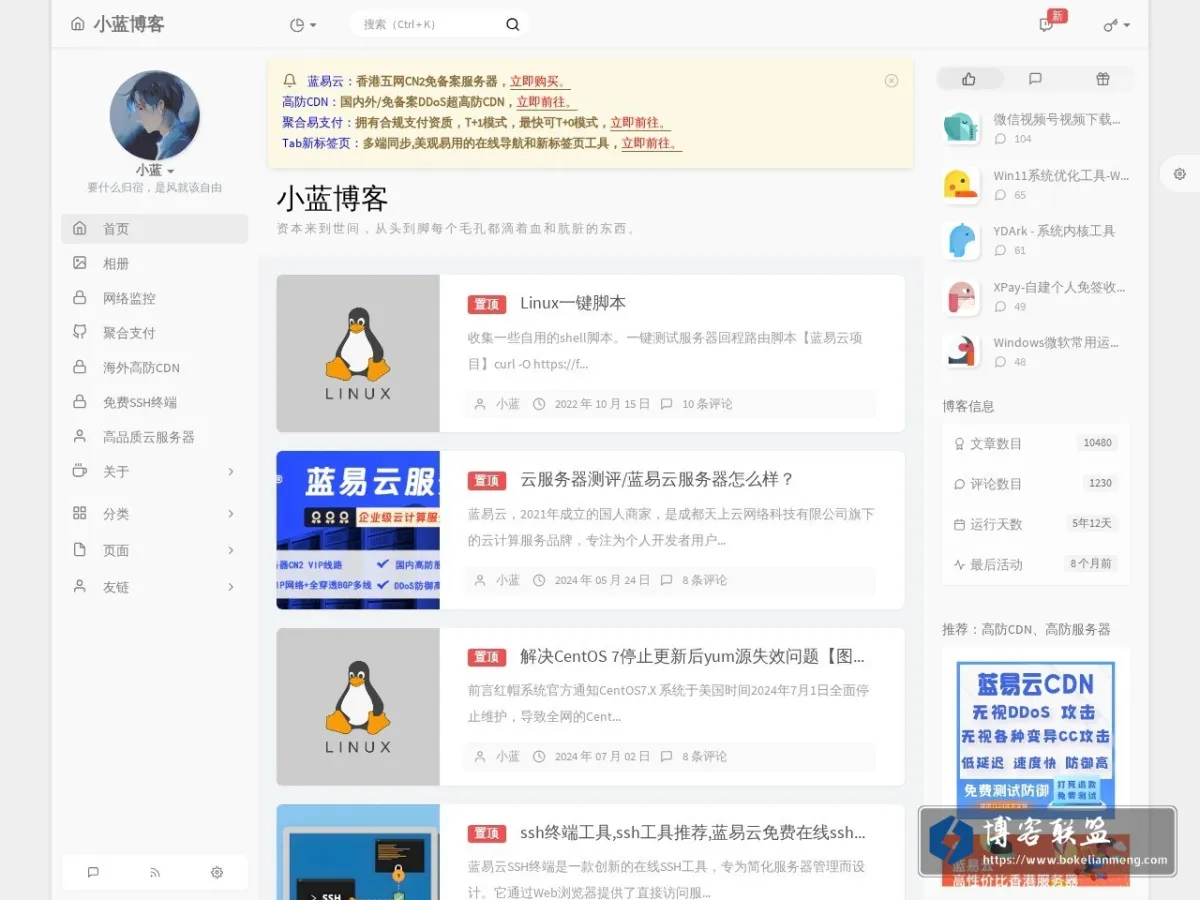Screen dimensions: 1200x900
Task: Focus the search field 搜索 (Ctrl+K)
Action: [428, 24]
